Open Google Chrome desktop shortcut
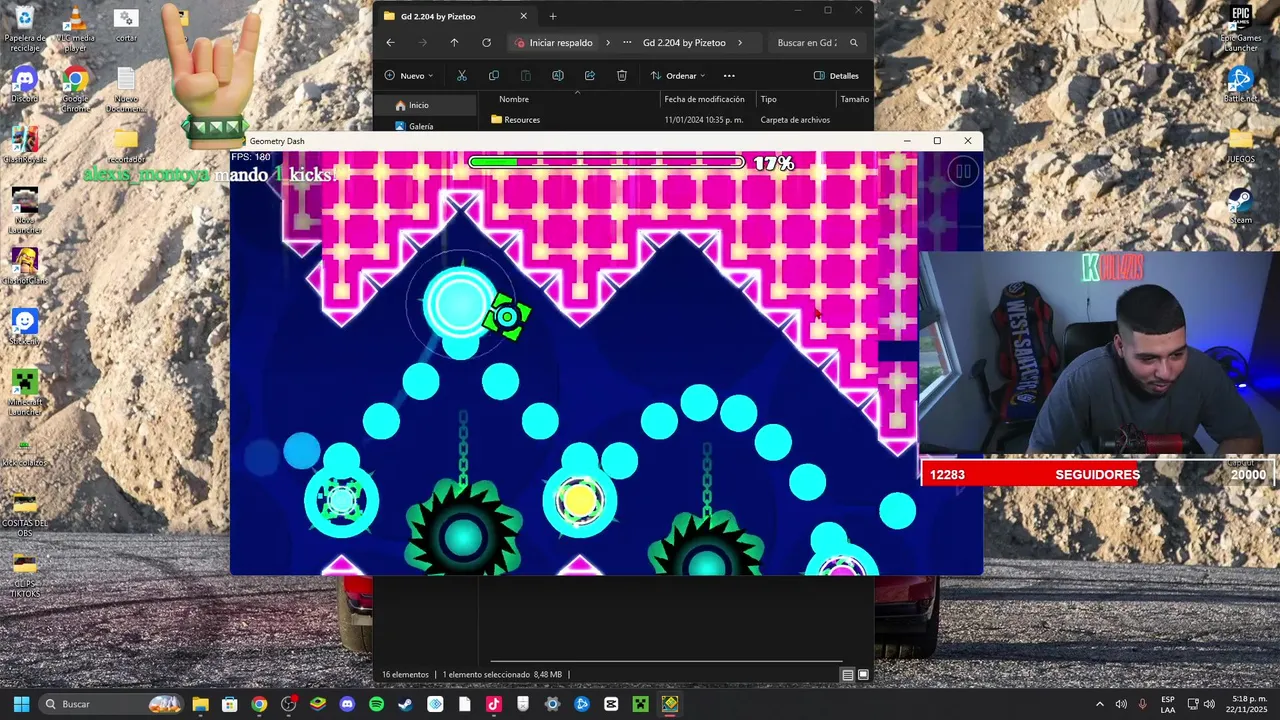The width and height of the screenshot is (1280, 720). [x=75, y=88]
